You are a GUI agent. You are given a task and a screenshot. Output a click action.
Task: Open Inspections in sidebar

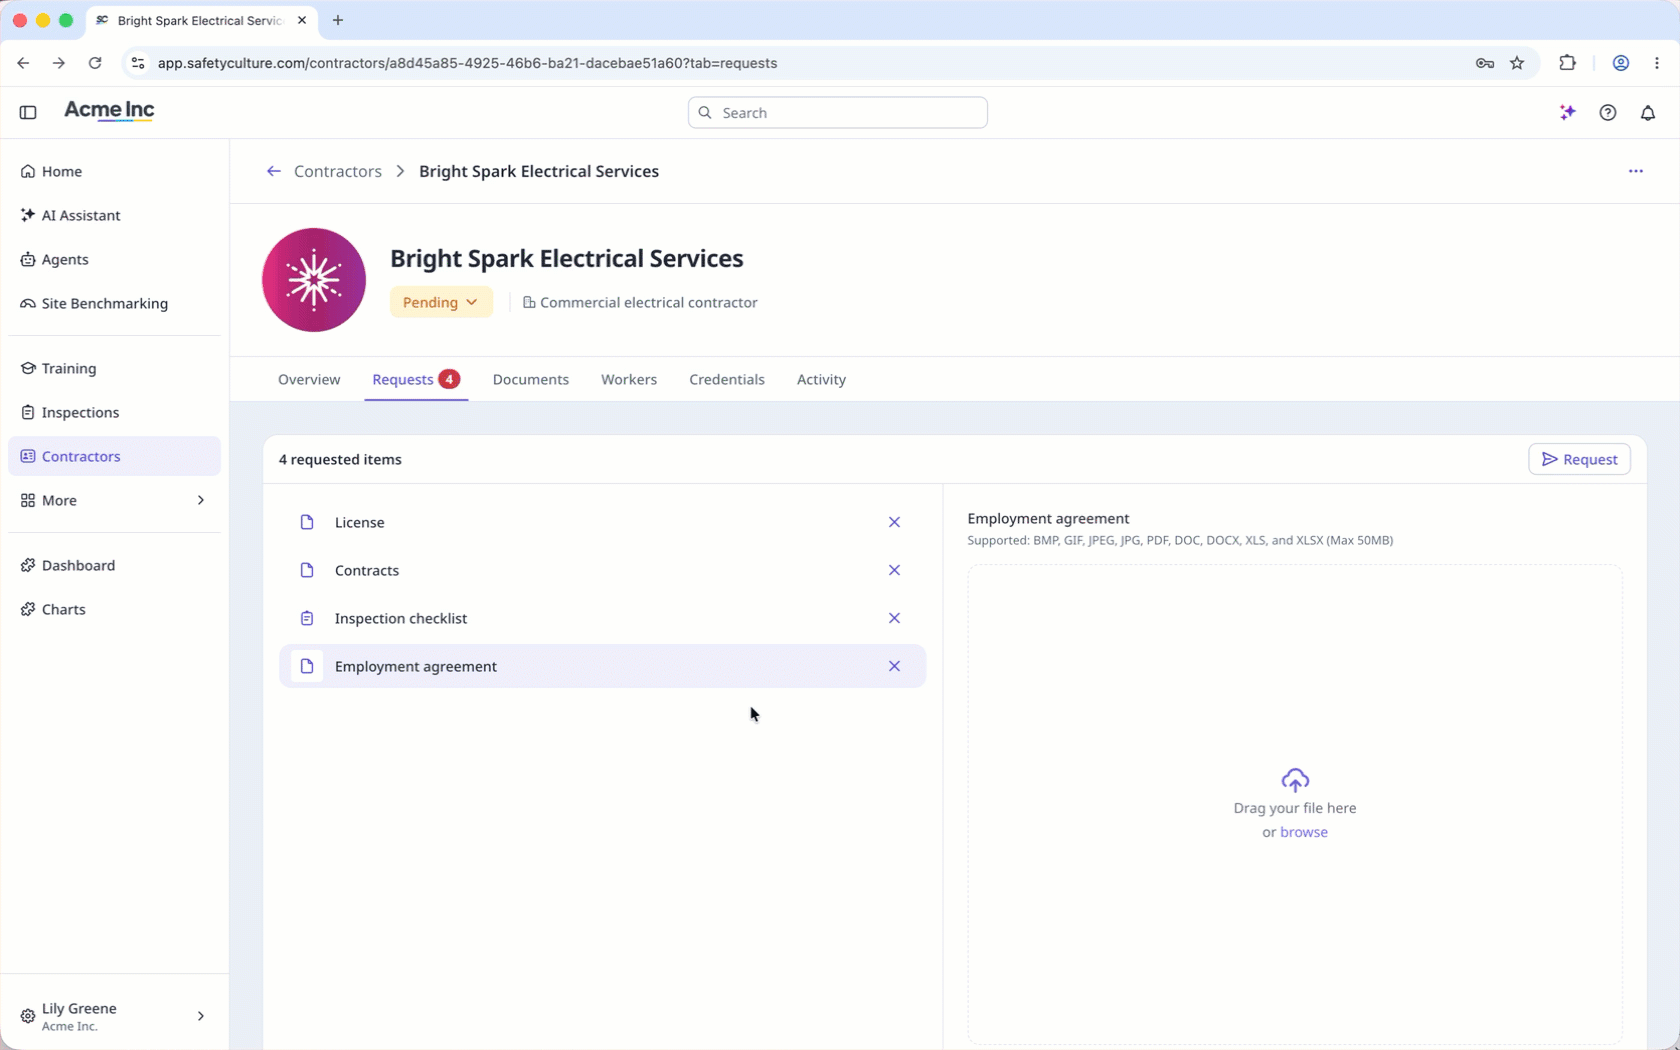114,412
